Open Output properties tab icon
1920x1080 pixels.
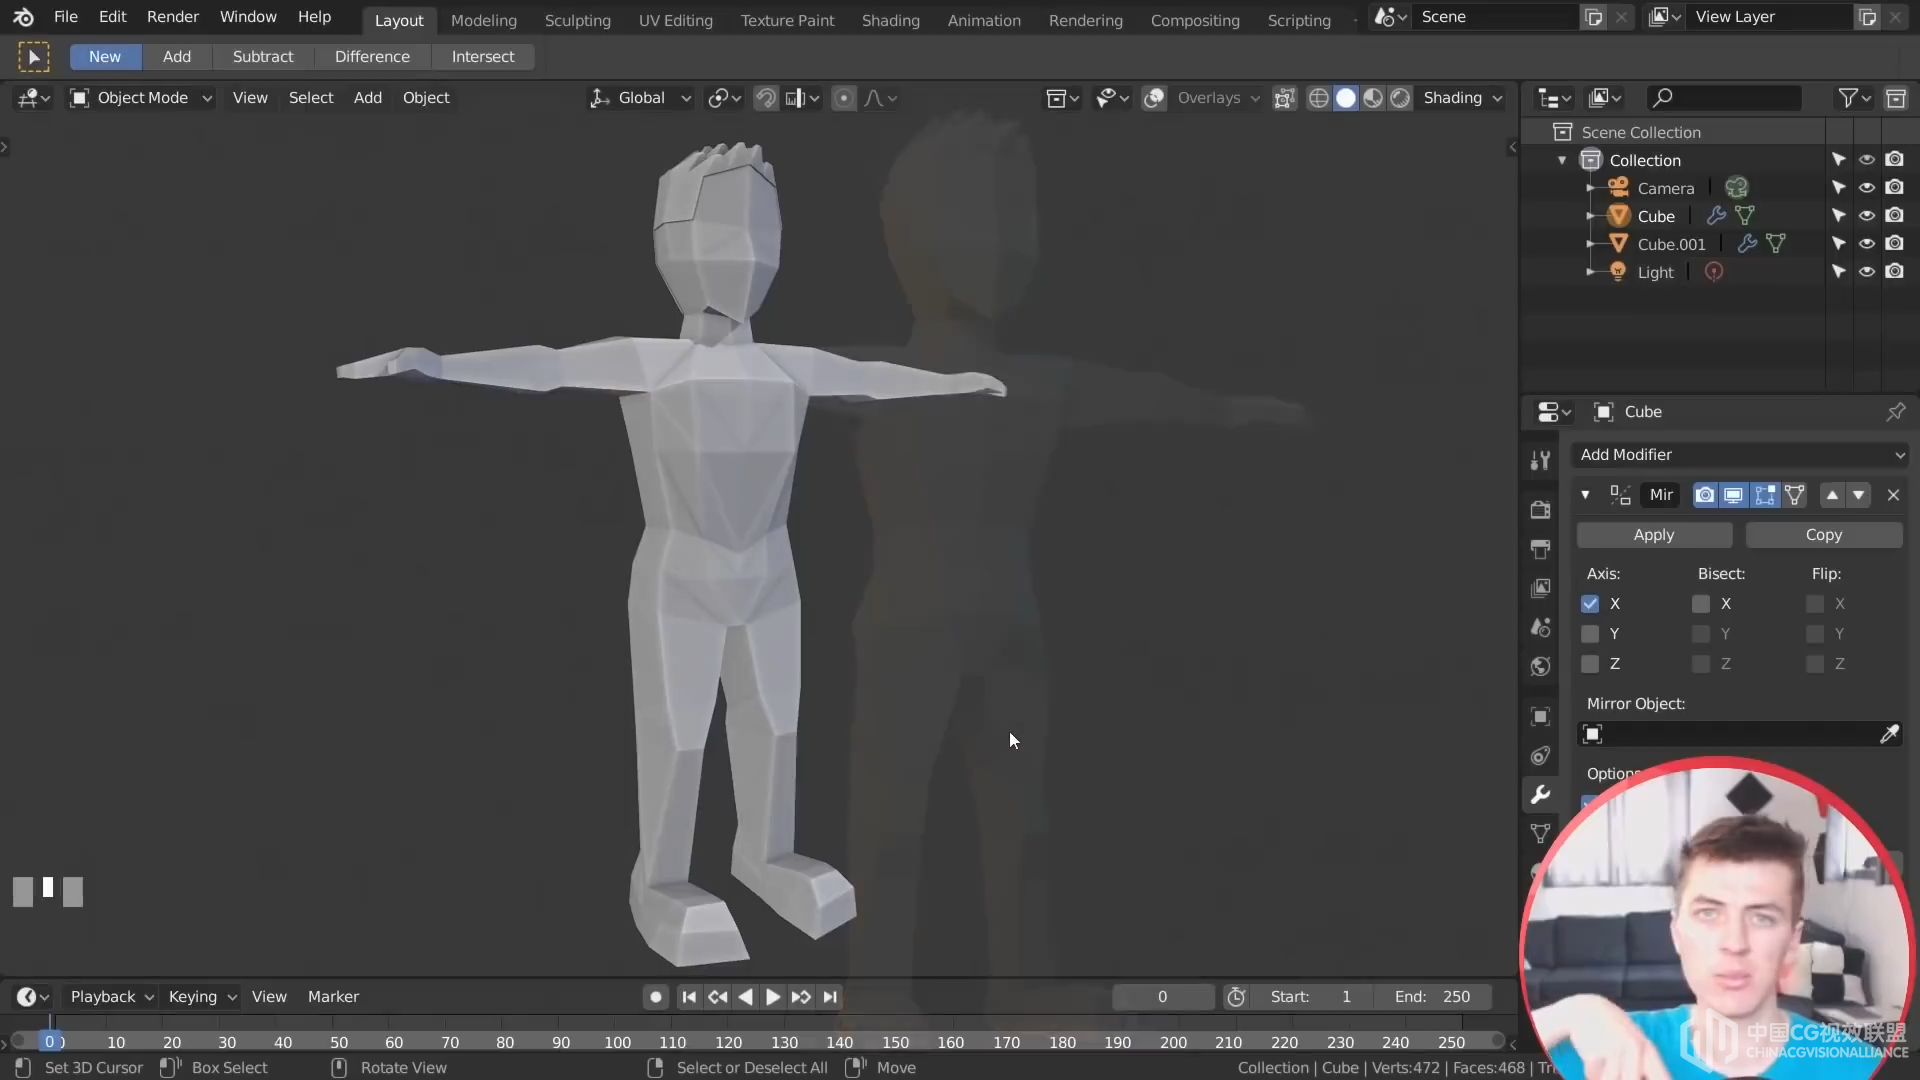pyautogui.click(x=1540, y=549)
